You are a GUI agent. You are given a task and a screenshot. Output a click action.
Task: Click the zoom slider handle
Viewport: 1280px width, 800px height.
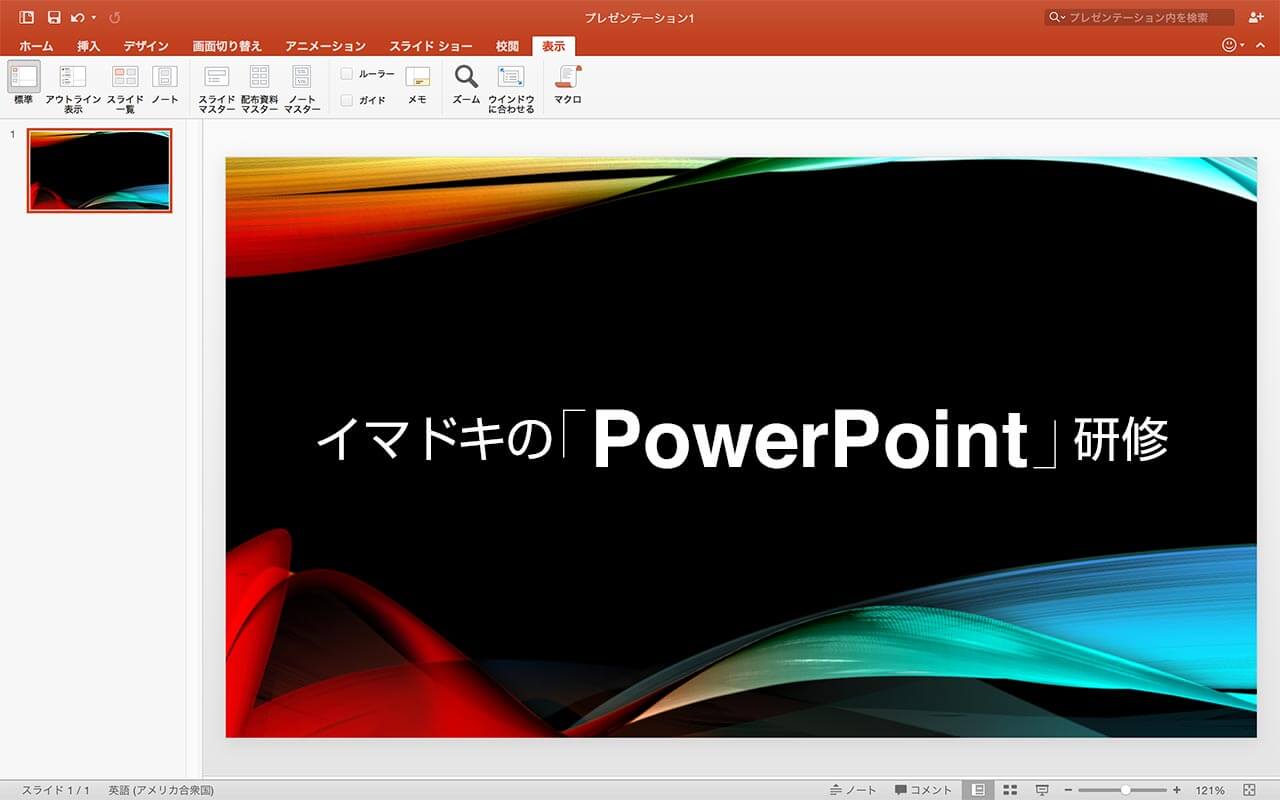(1126, 790)
